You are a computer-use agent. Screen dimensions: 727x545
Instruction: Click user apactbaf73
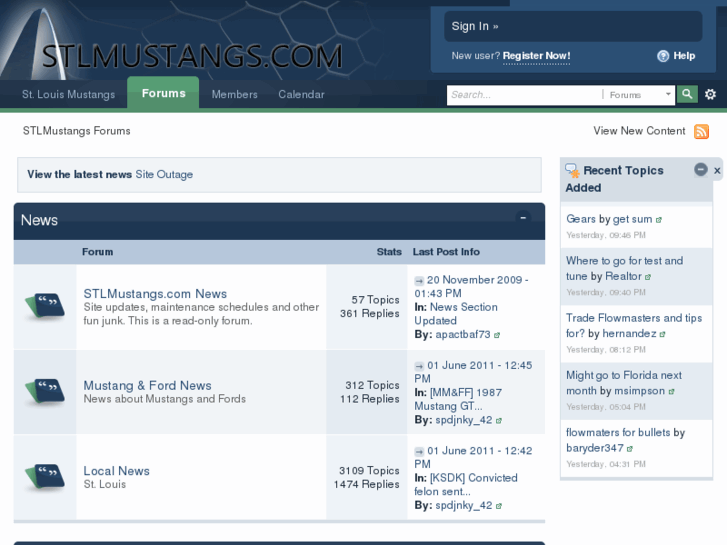click(x=463, y=335)
